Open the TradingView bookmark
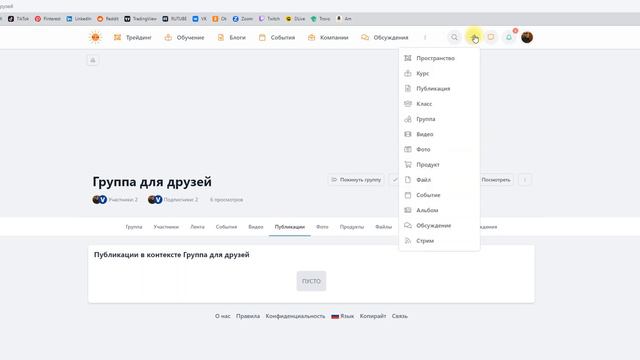640x360 pixels. pos(140,19)
